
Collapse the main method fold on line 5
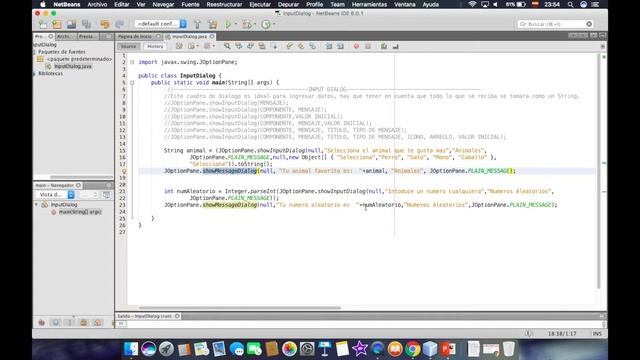[x=132, y=83]
